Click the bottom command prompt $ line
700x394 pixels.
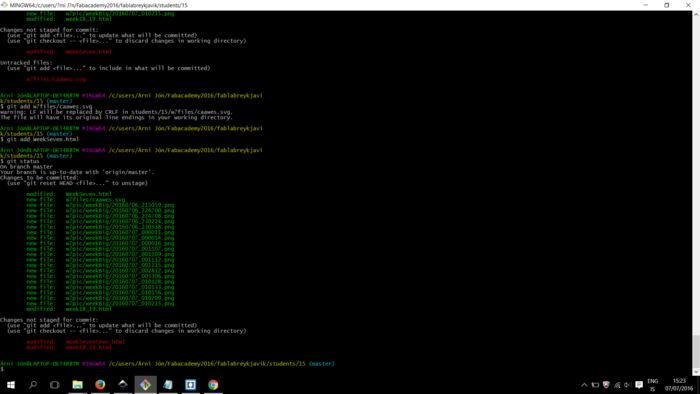point(2,369)
